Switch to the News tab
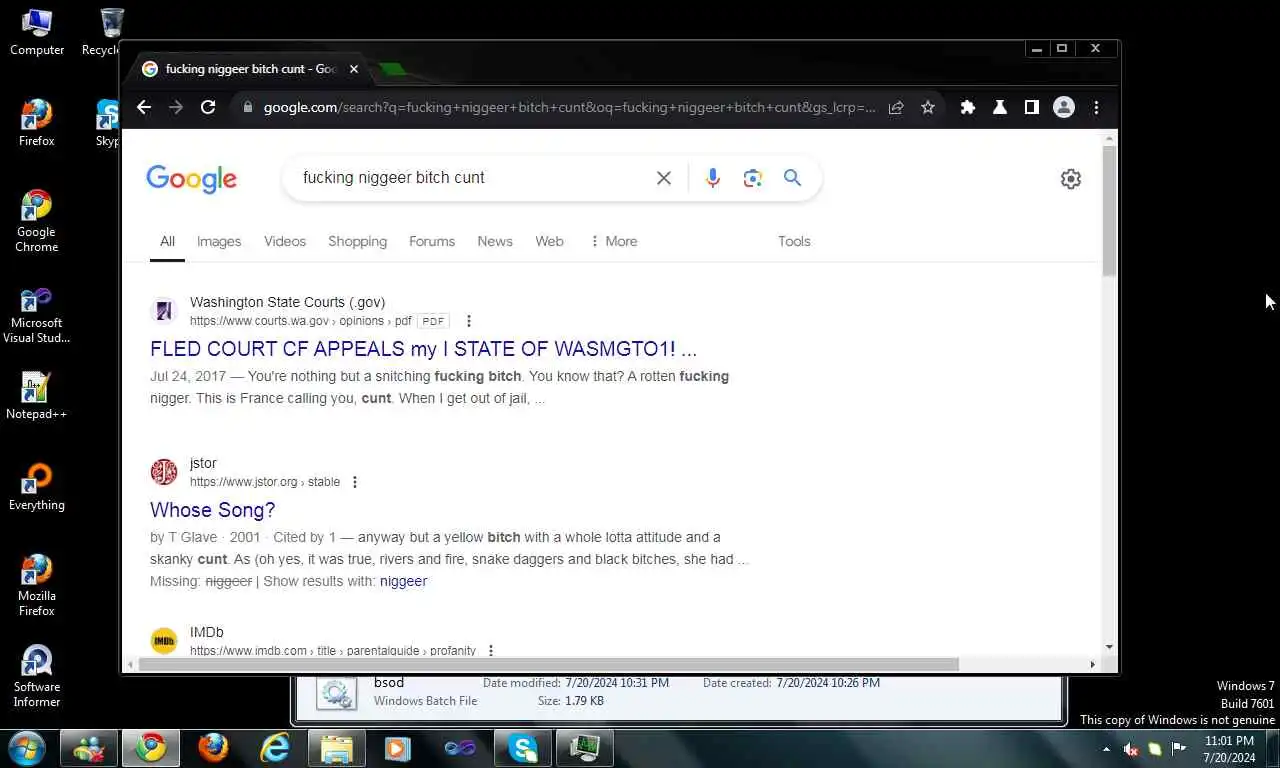Screen dimensions: 1280x768 495,241
